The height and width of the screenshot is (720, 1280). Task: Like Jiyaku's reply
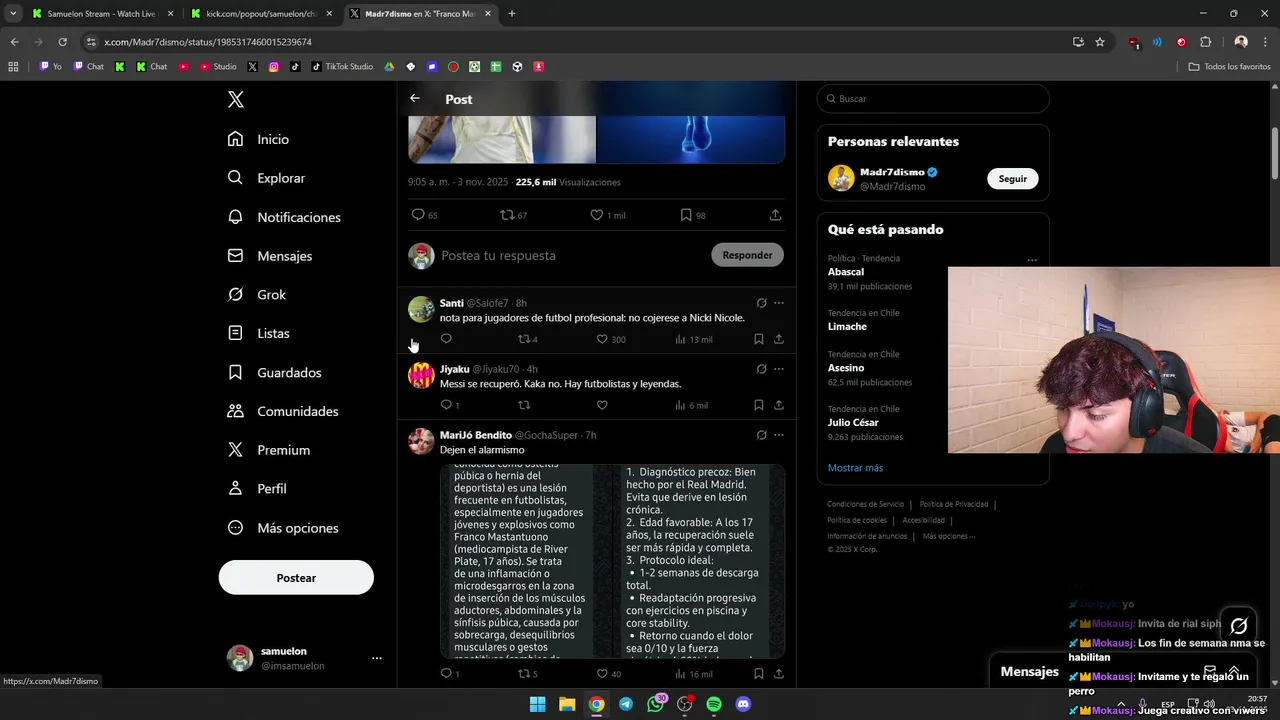tap(602, 405)
